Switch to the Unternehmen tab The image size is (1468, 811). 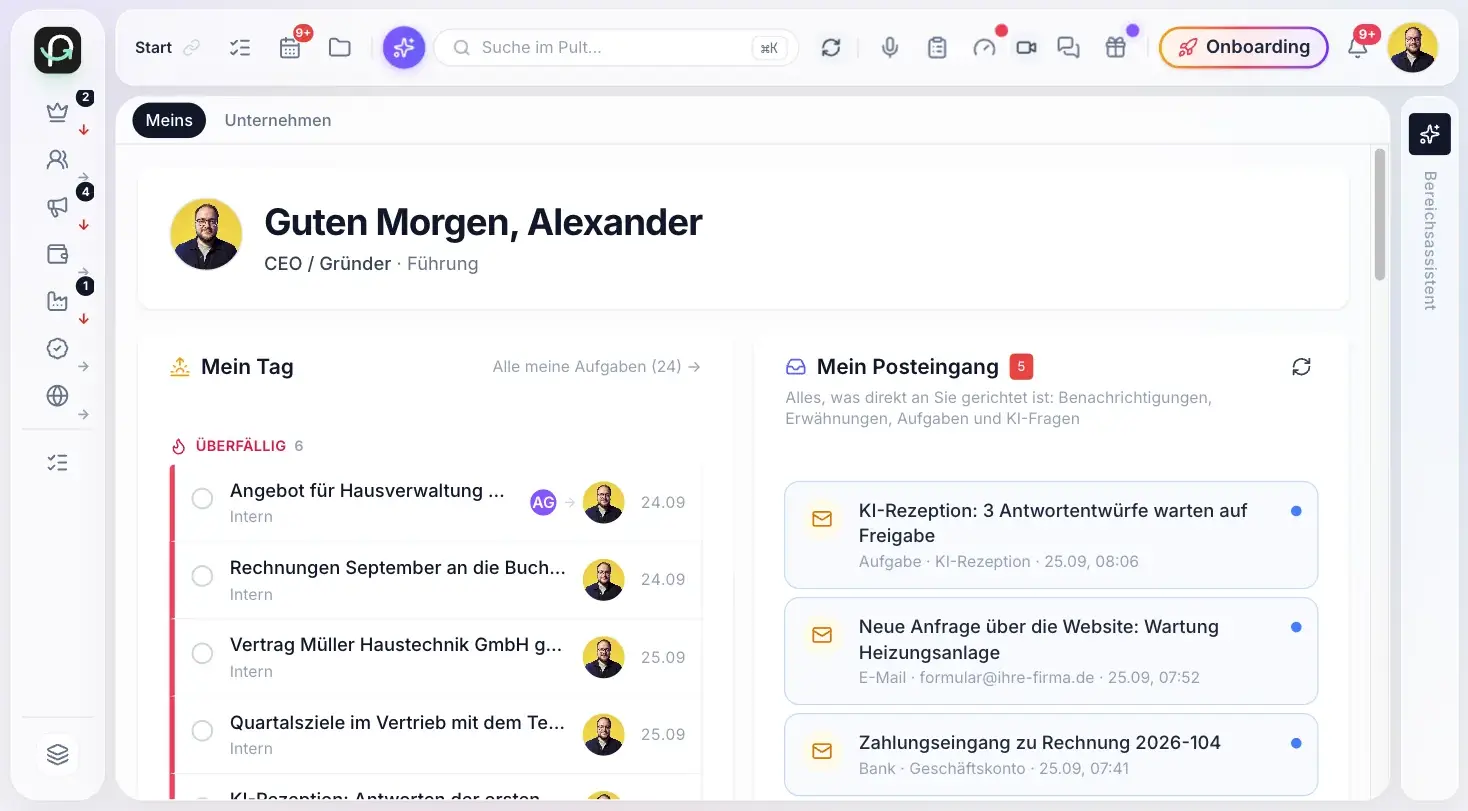pos(278,120)
